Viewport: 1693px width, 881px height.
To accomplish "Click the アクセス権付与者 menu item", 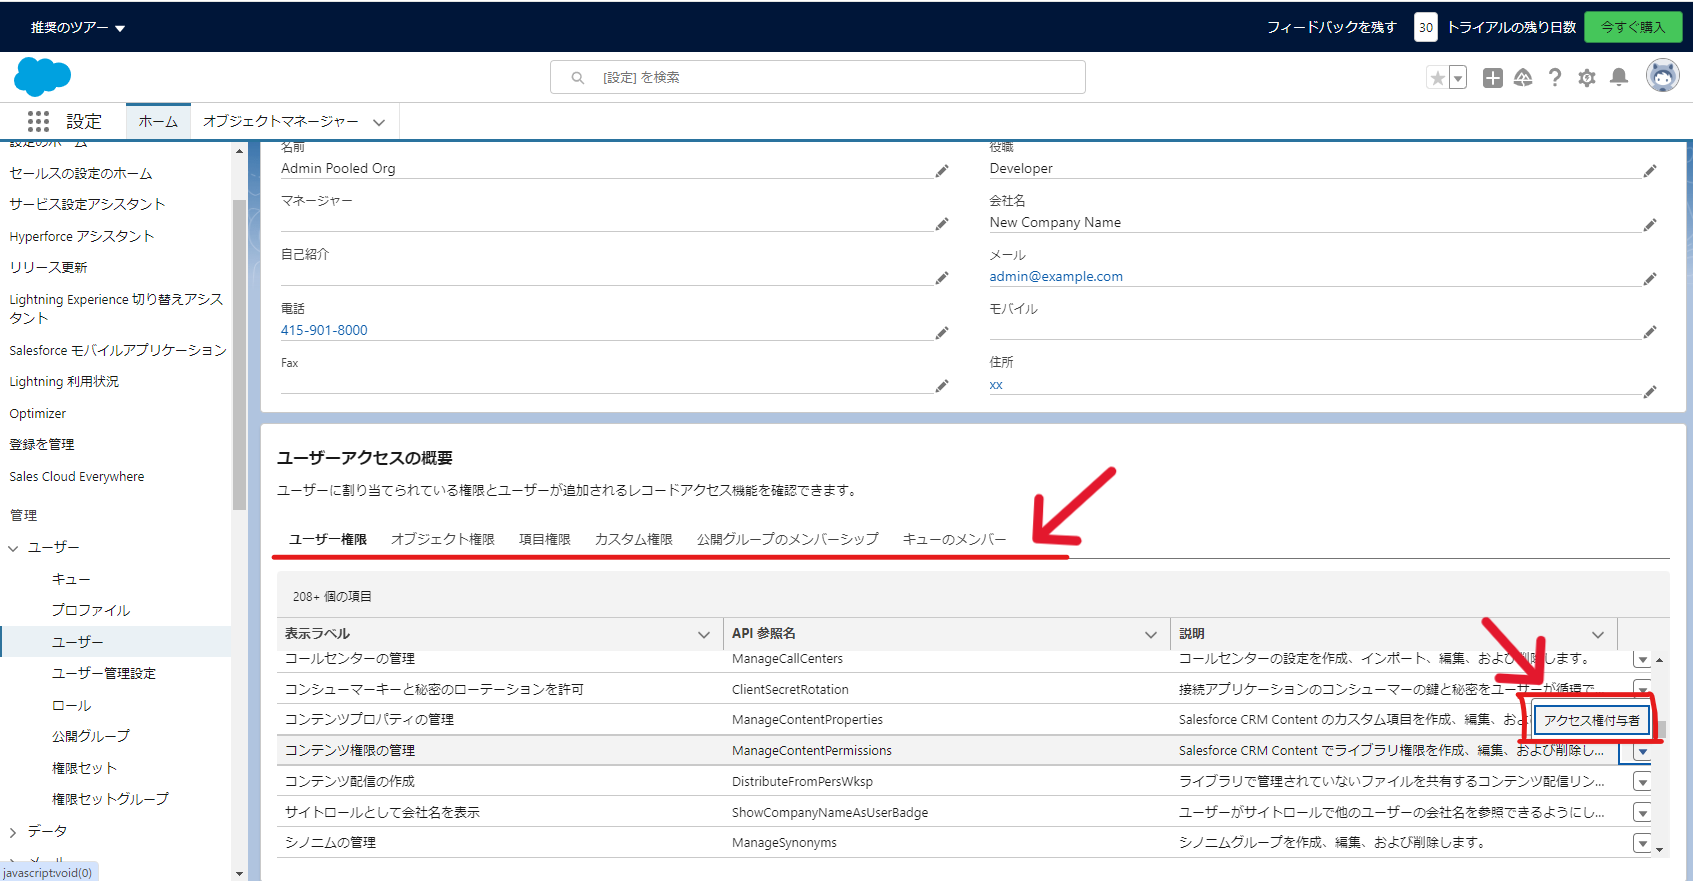I will tap(1592, 720).
